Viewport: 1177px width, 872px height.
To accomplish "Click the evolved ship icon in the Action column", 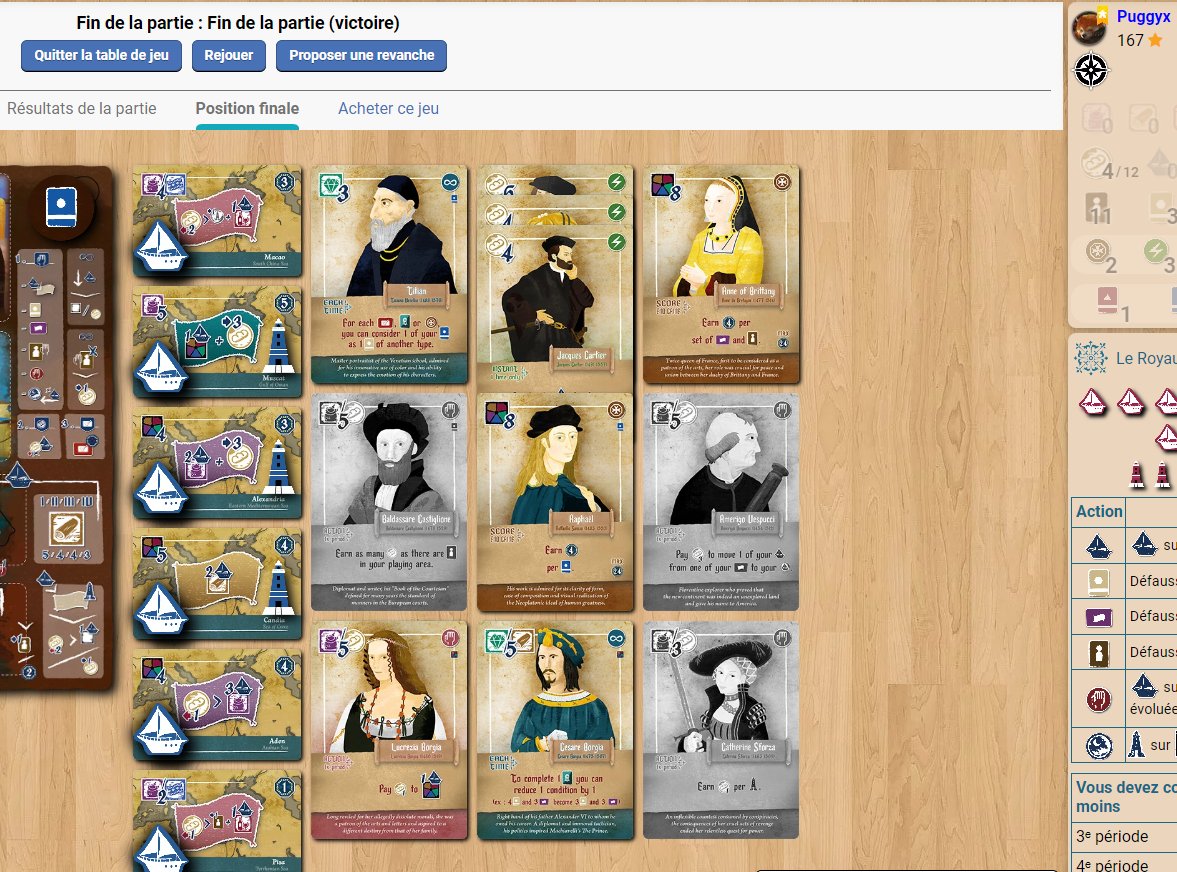I will coord(1145,684).
